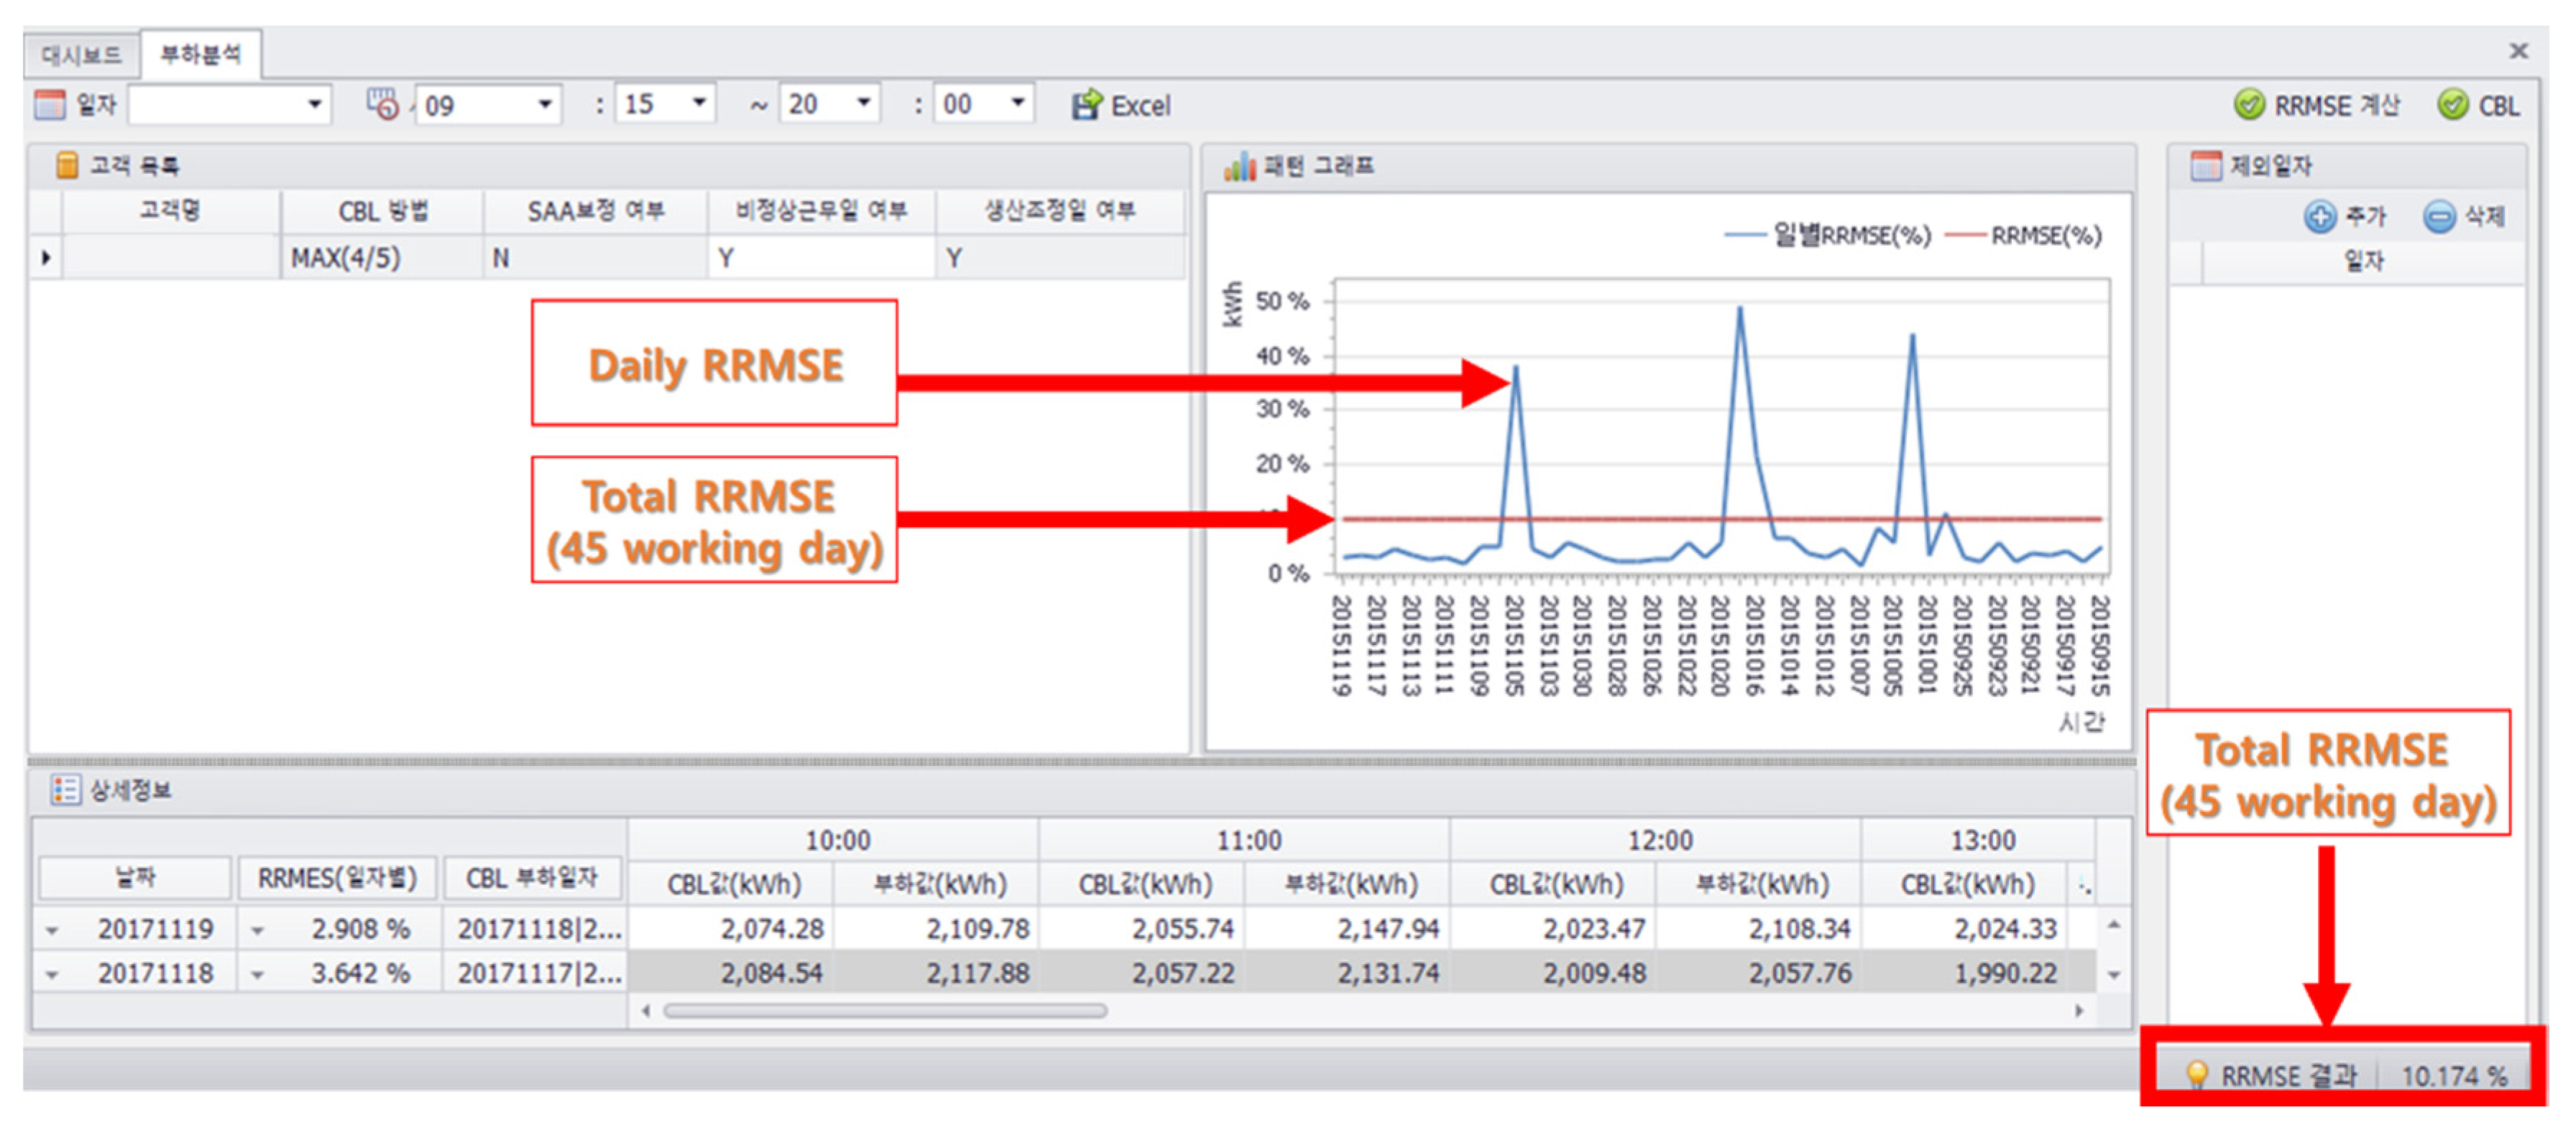Click the 일자 column header in 제외일자
2576x1138 pixels.
(2363, 262)
